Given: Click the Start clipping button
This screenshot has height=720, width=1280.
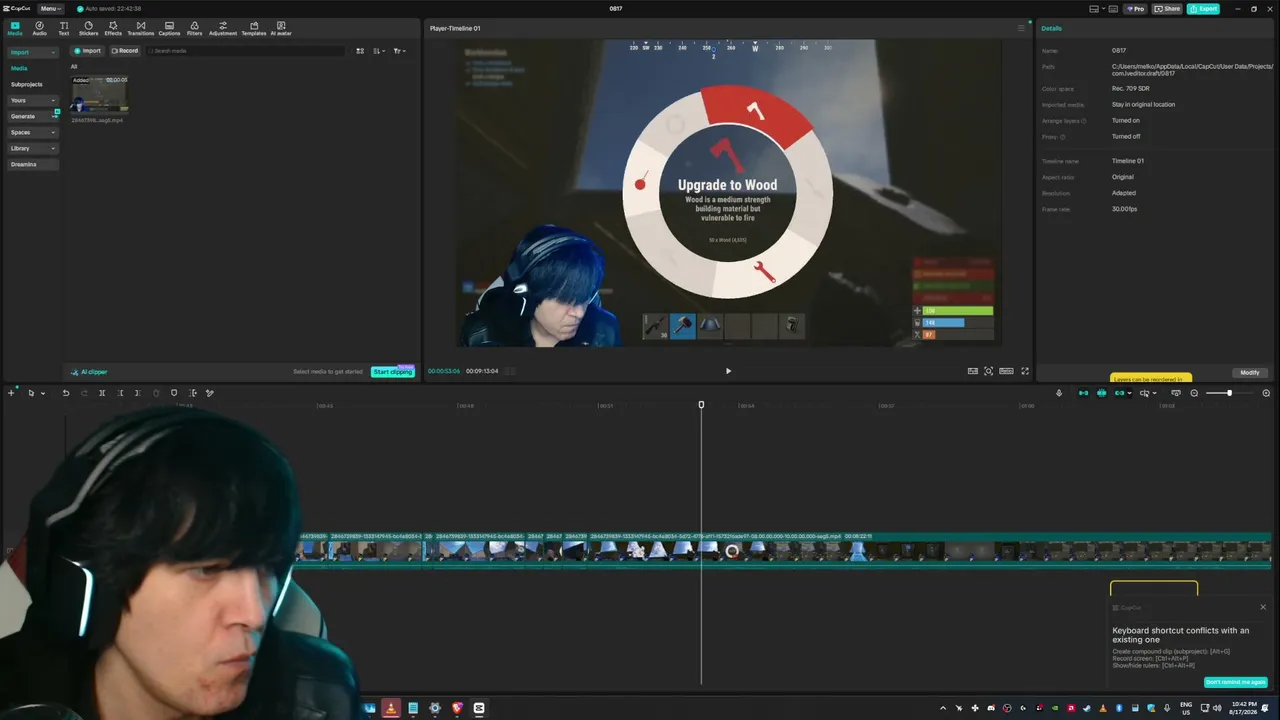Looking at the screenshot, I should click(392, 372).
